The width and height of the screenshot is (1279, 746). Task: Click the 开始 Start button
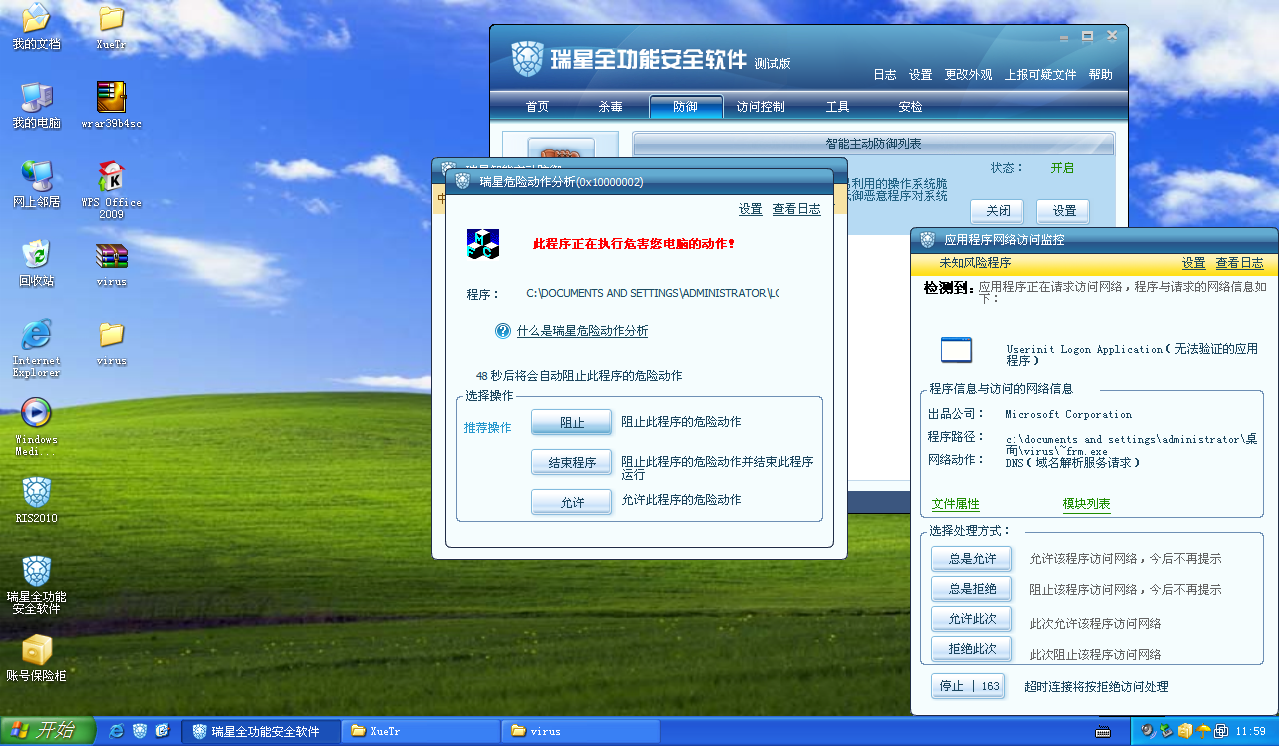coord(47,731)
